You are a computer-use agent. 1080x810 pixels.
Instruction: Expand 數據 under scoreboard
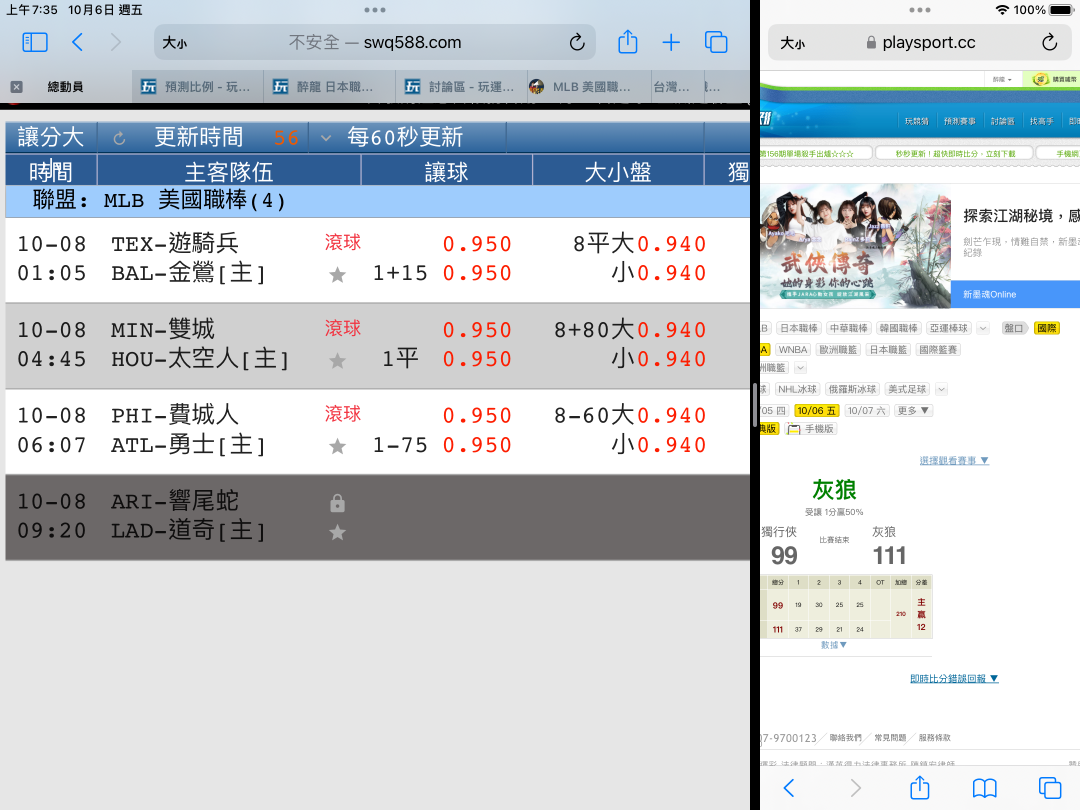click(833, 645)
